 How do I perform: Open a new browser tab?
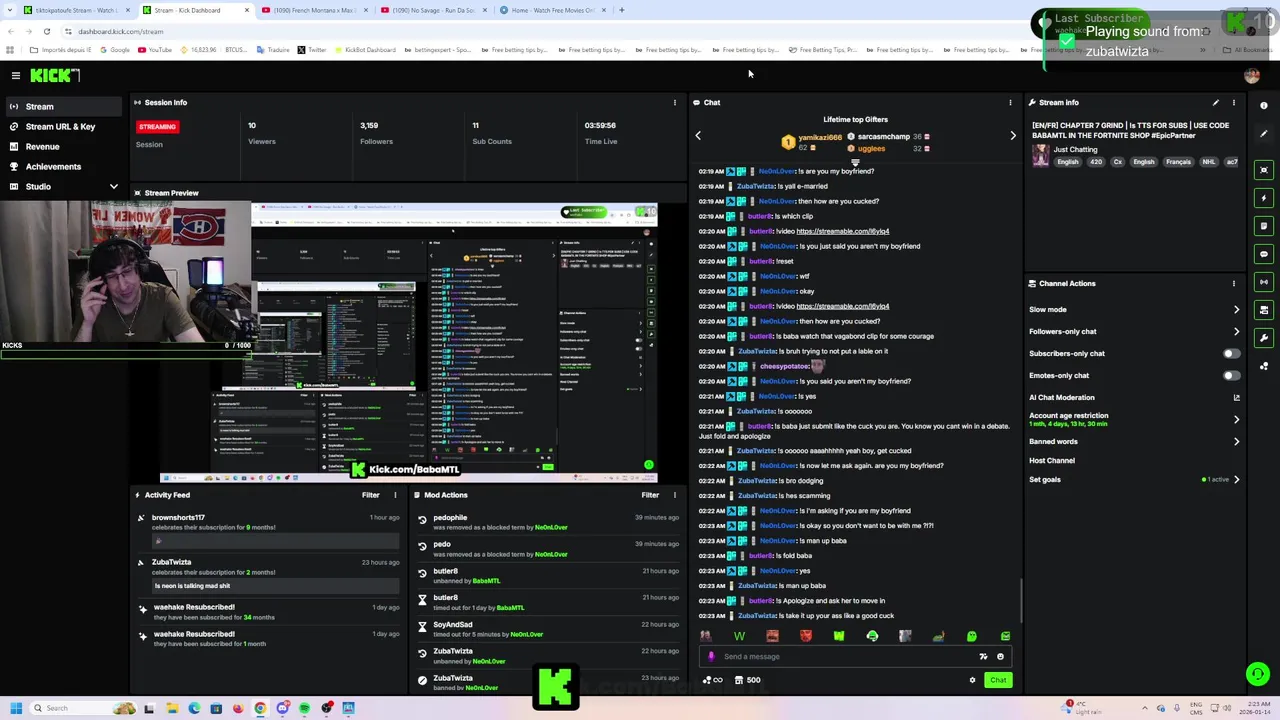click(621, 10)
